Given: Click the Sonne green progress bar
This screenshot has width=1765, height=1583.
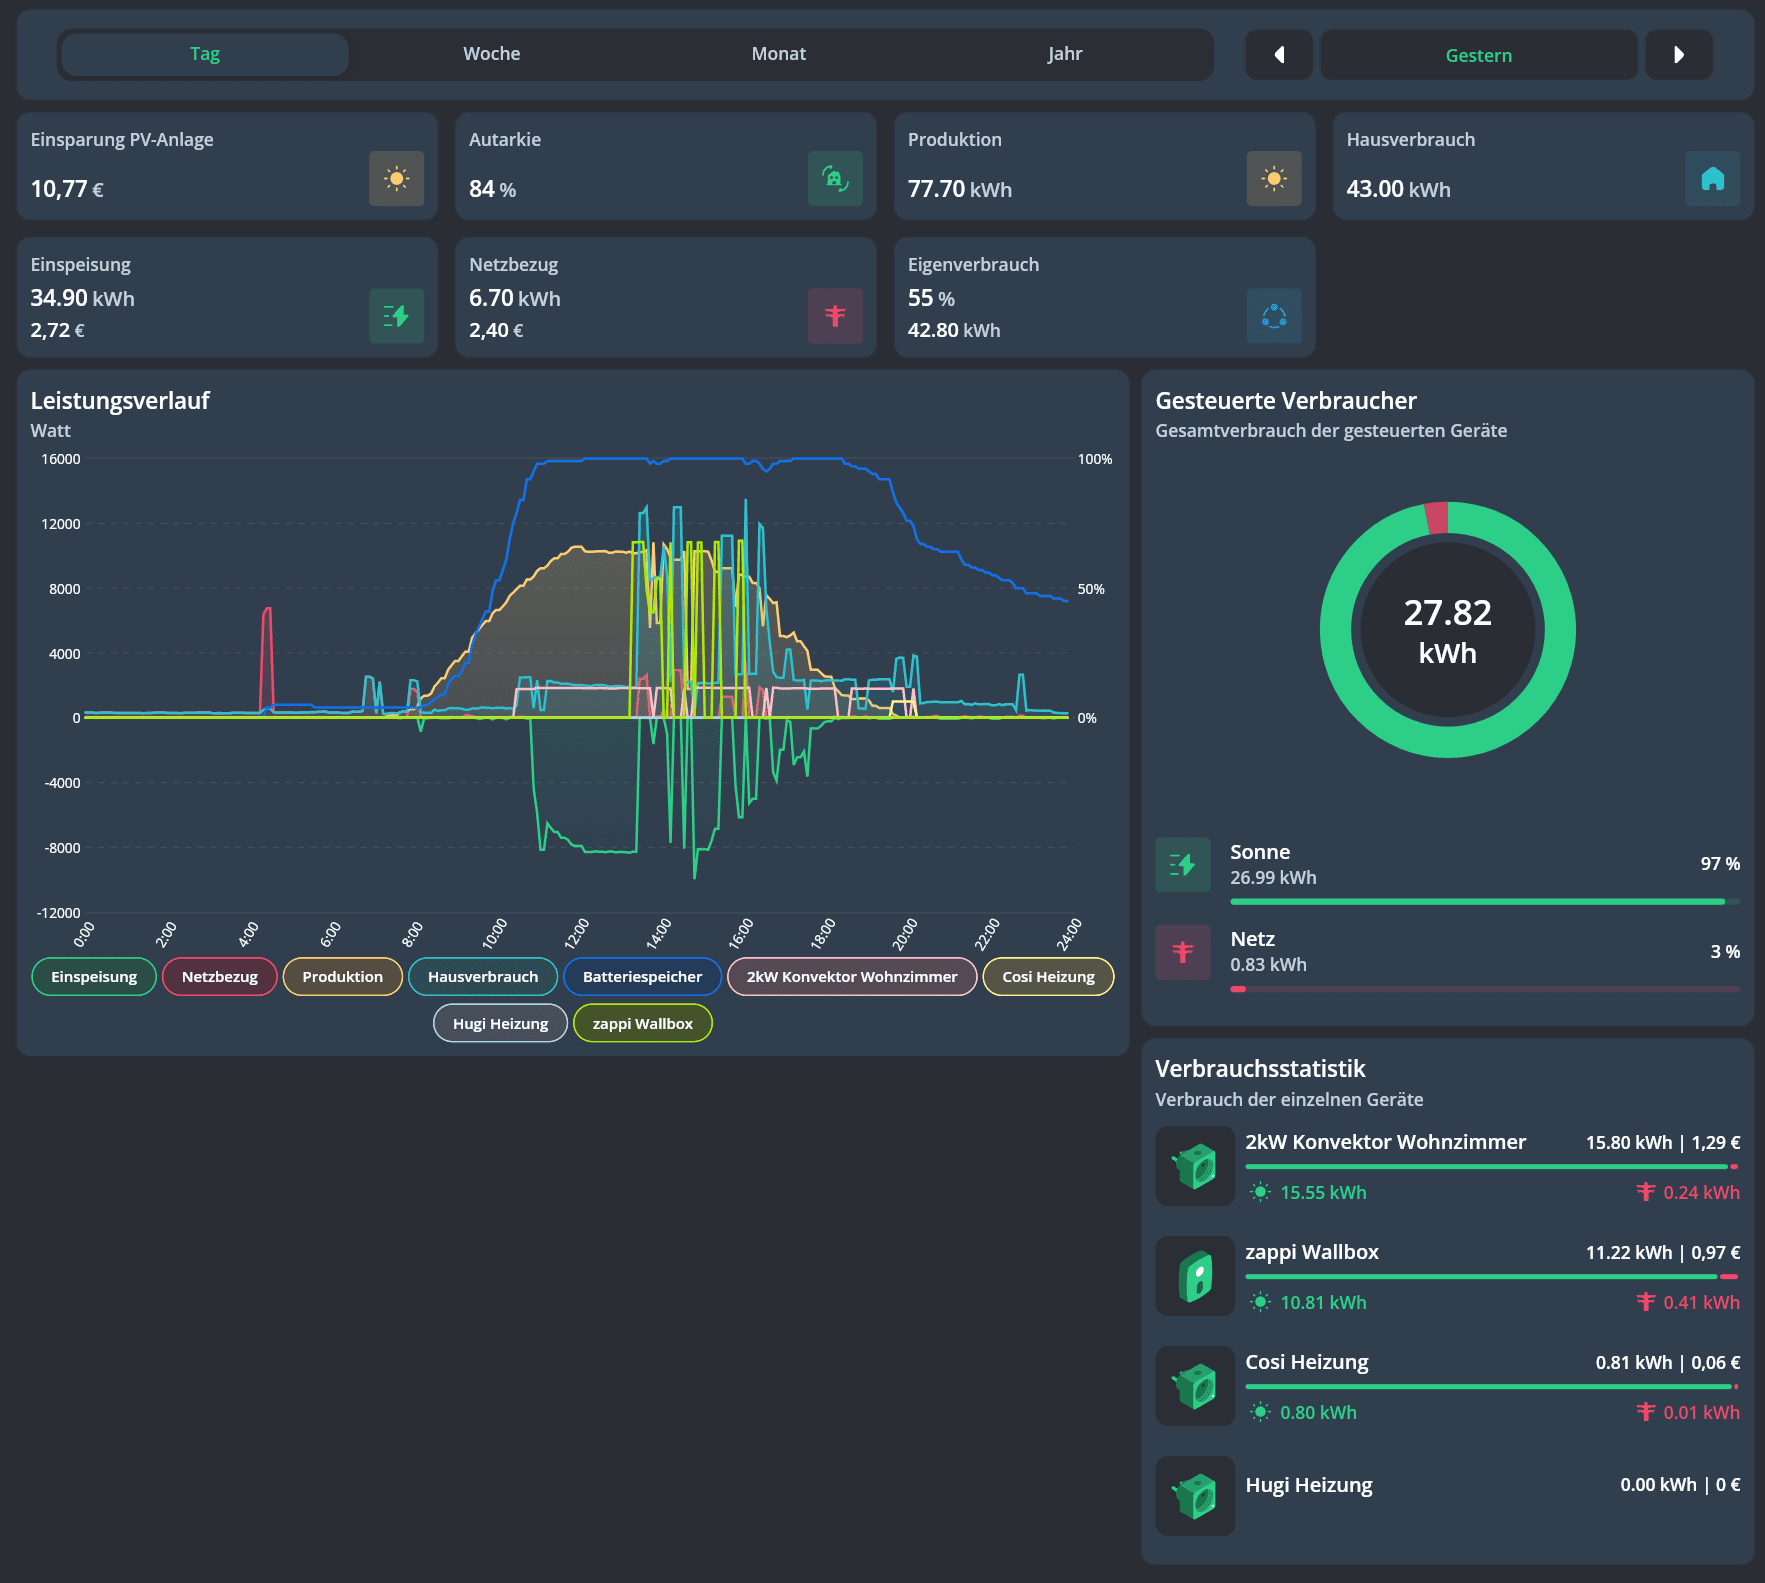Looking at the screenshot, I should coord(1478,902).
